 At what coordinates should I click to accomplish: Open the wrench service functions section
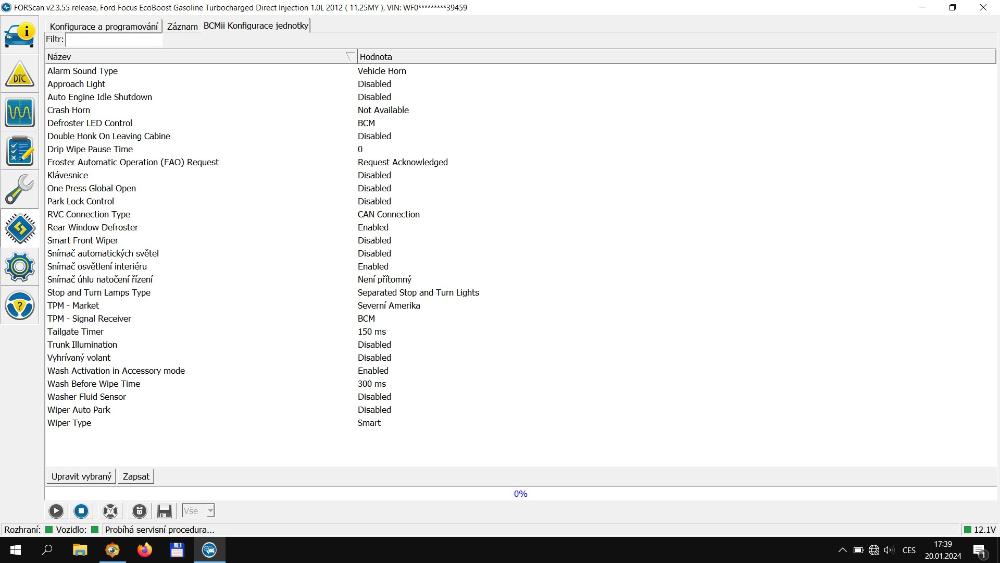tap(20, 189)
